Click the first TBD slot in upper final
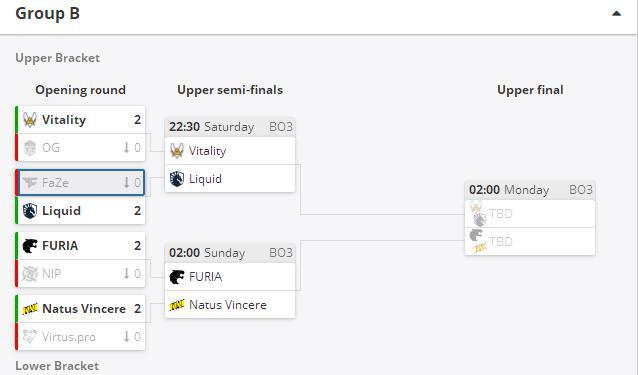Screen dimensions: 638x375 pyautogui.click(x=530, y=214)
